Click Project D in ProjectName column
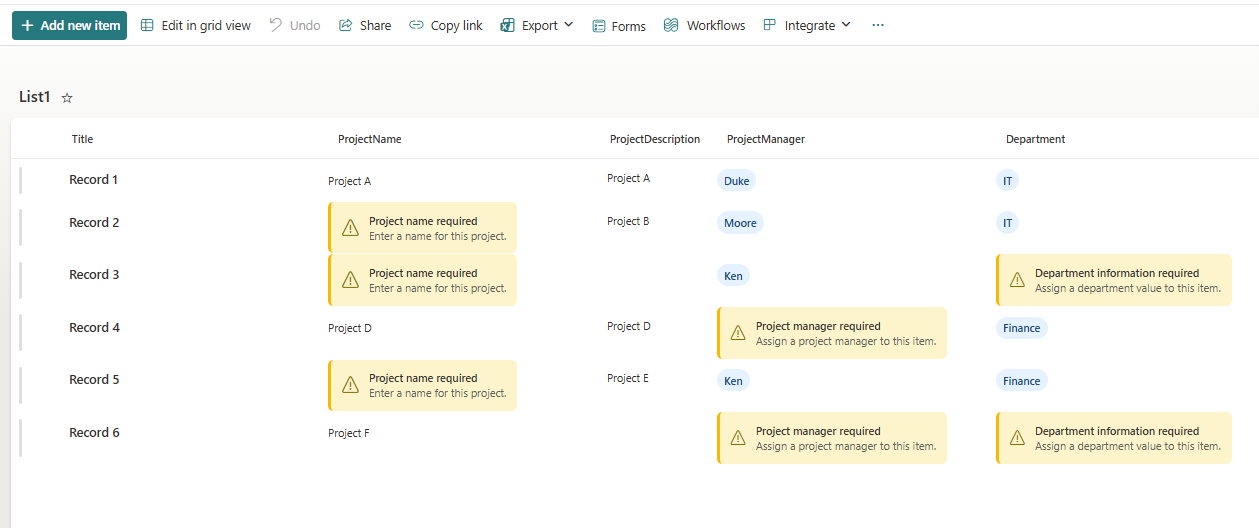The image size is (1259, 528). pyautogui.click(x=350, y=328)
